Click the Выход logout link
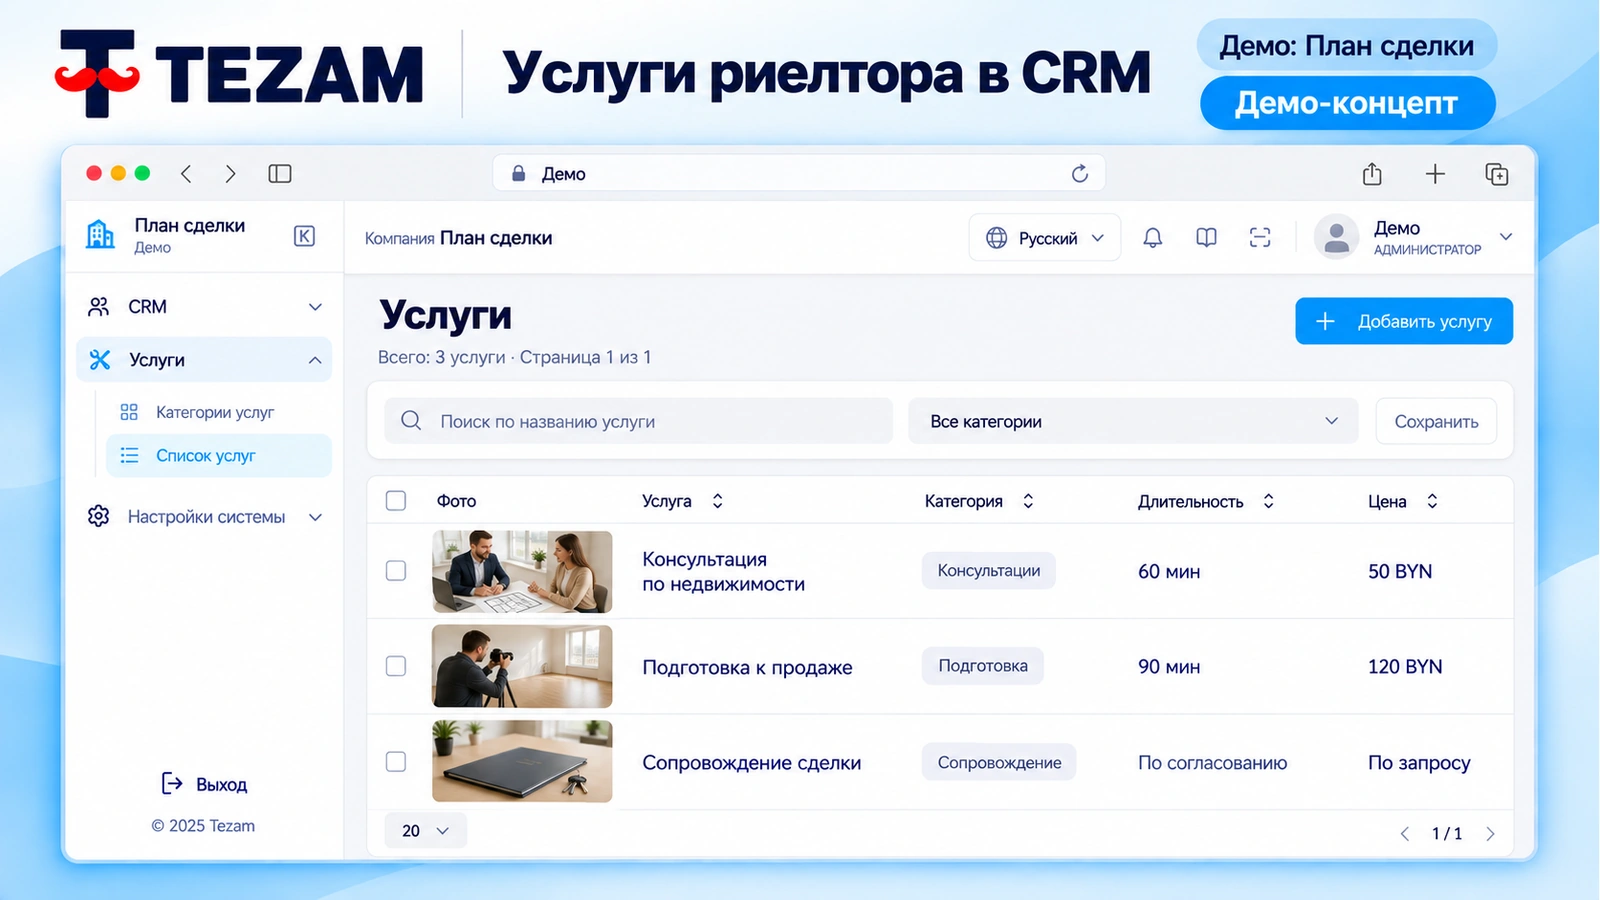Screen dimensions: 1600x900 (205, 784)
